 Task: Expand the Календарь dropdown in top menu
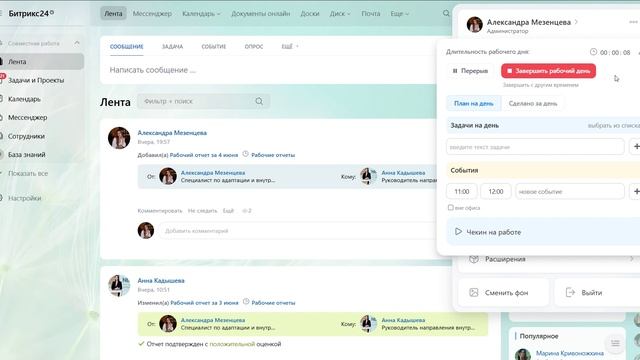pos(218,14)
